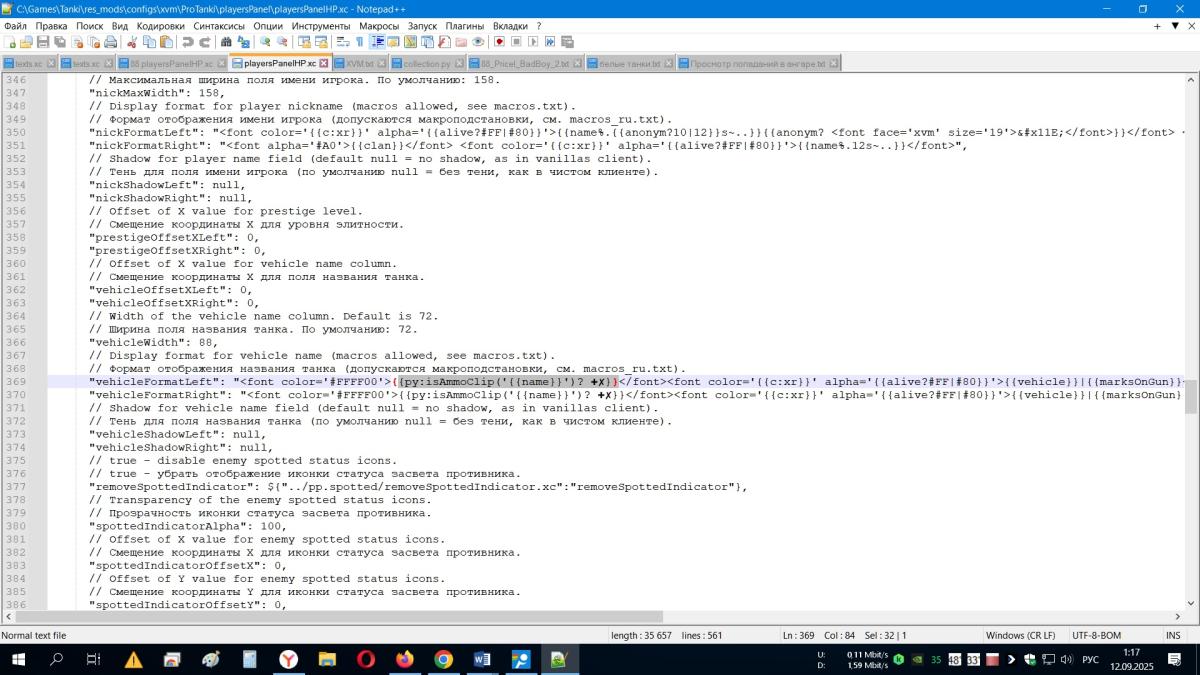This screenshot has height=675, width=1200.
Task: Click the Cut scissors toolbar icon
Action: click(x=132, y=42)
